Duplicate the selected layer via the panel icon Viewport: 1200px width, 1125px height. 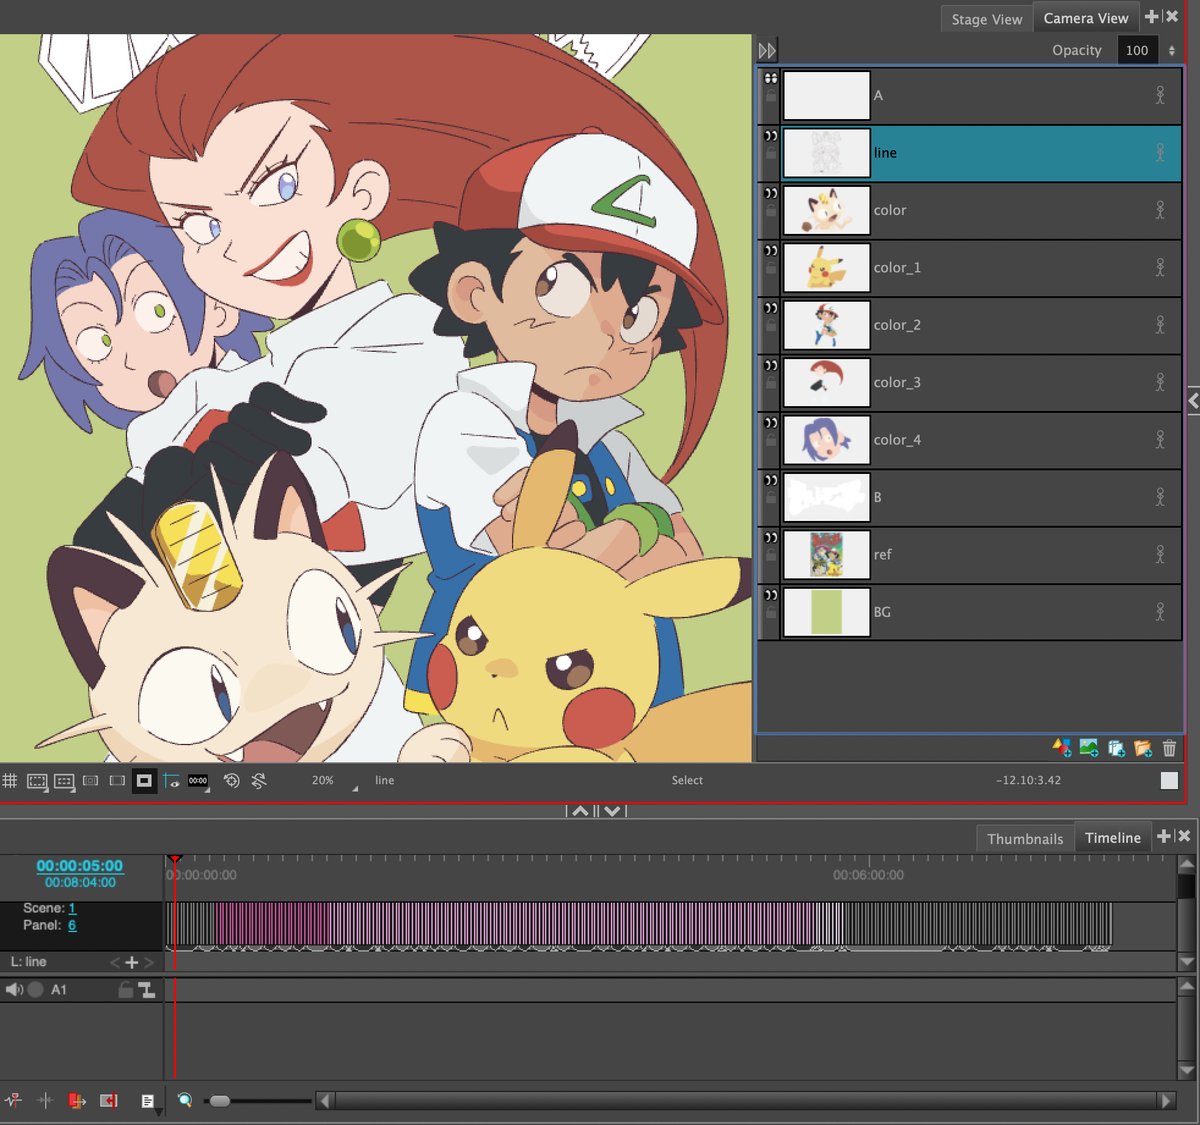(1116, 748)
